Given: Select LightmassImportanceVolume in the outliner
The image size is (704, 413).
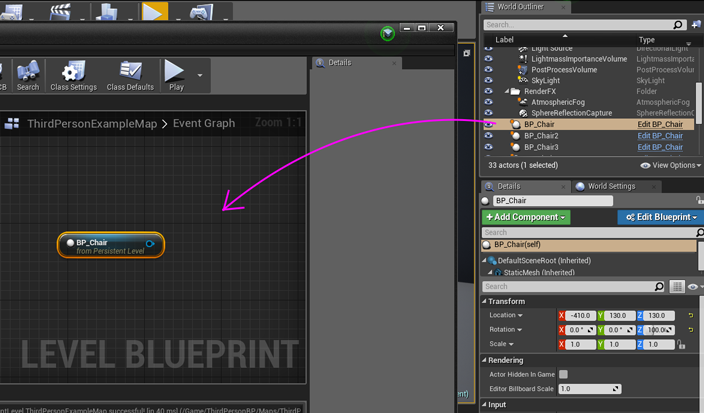Looking at the screenshot, I should point(579,59).
